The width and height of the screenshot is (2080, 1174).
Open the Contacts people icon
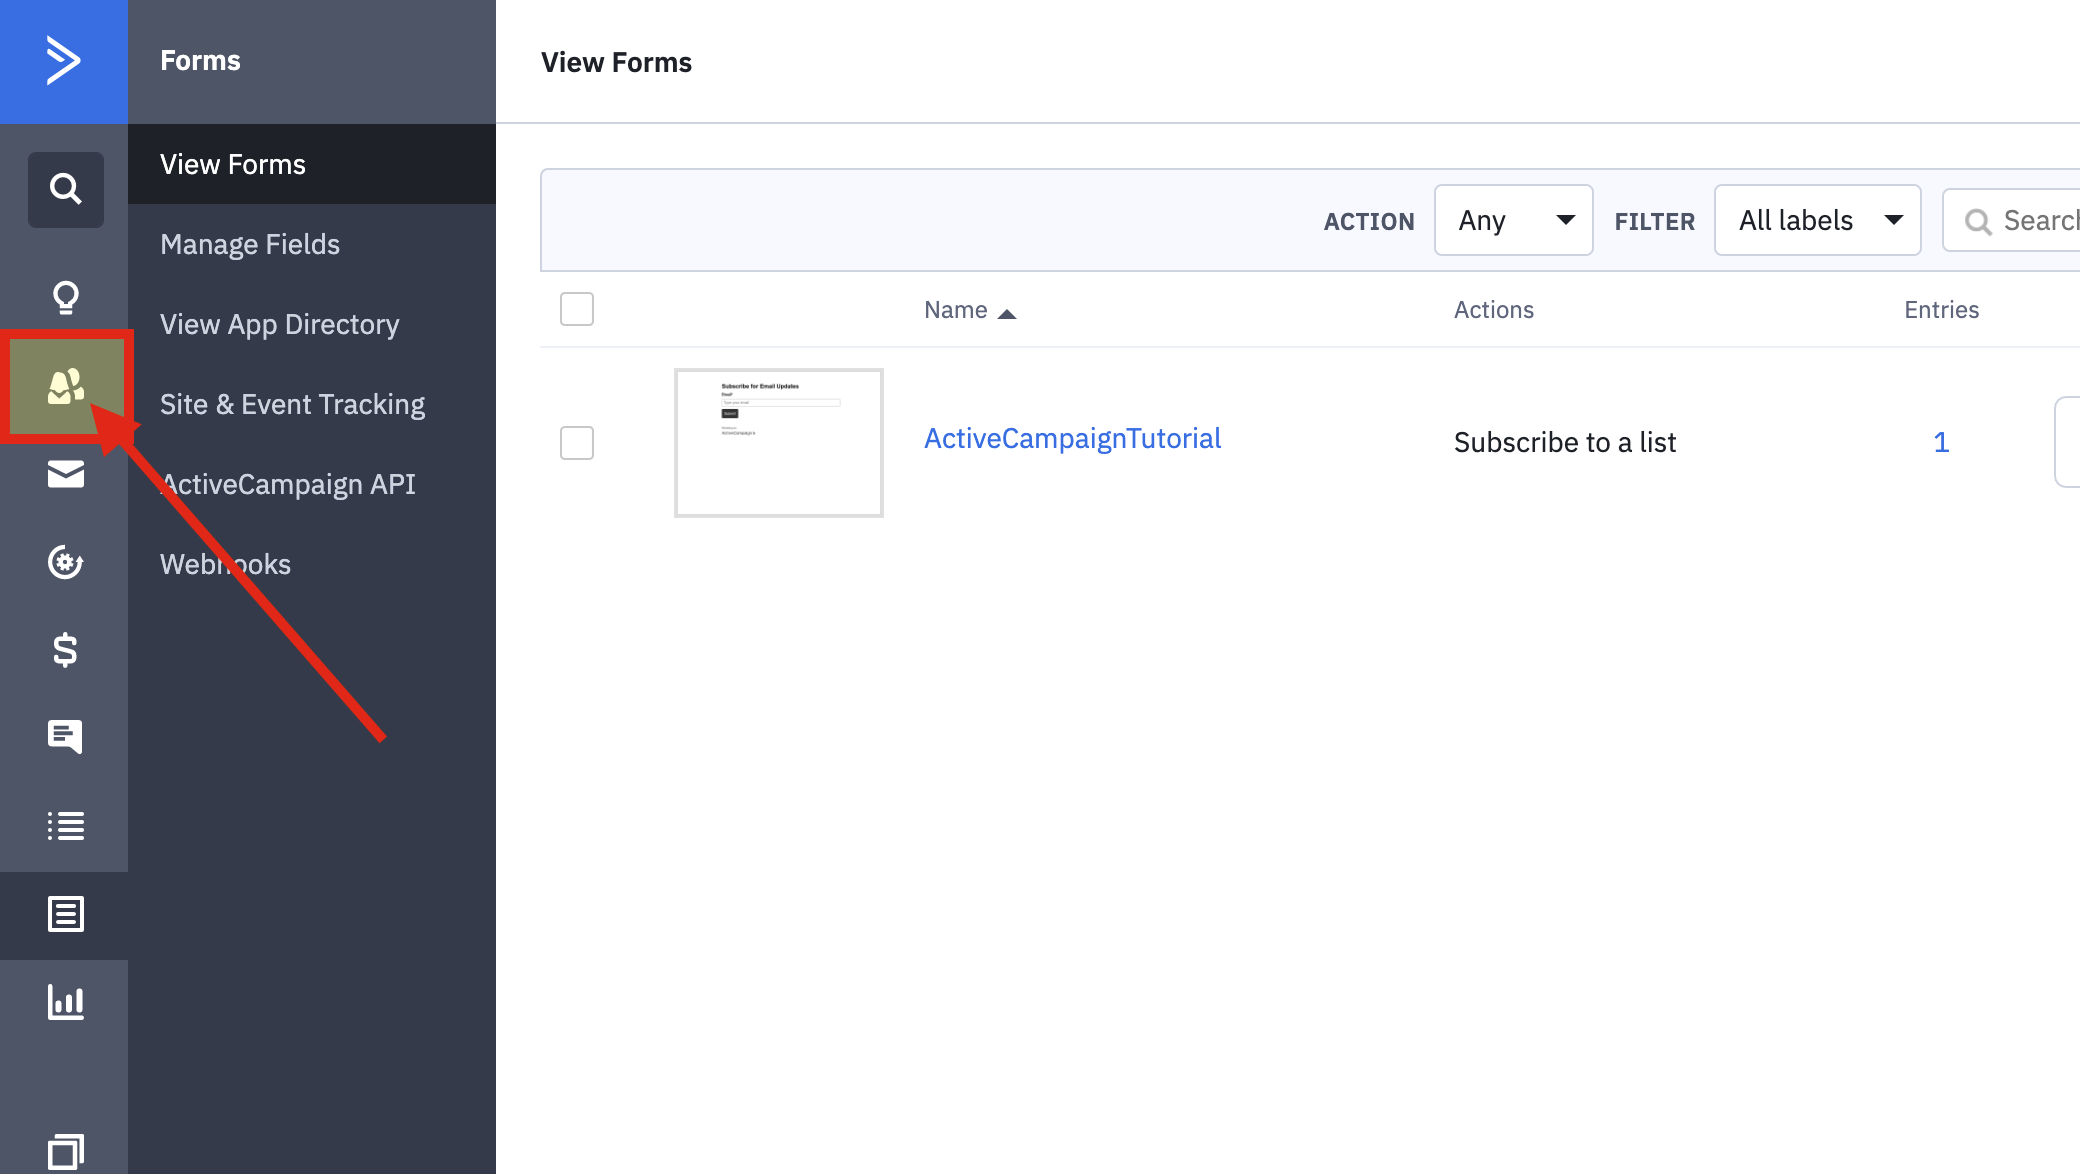65,386
